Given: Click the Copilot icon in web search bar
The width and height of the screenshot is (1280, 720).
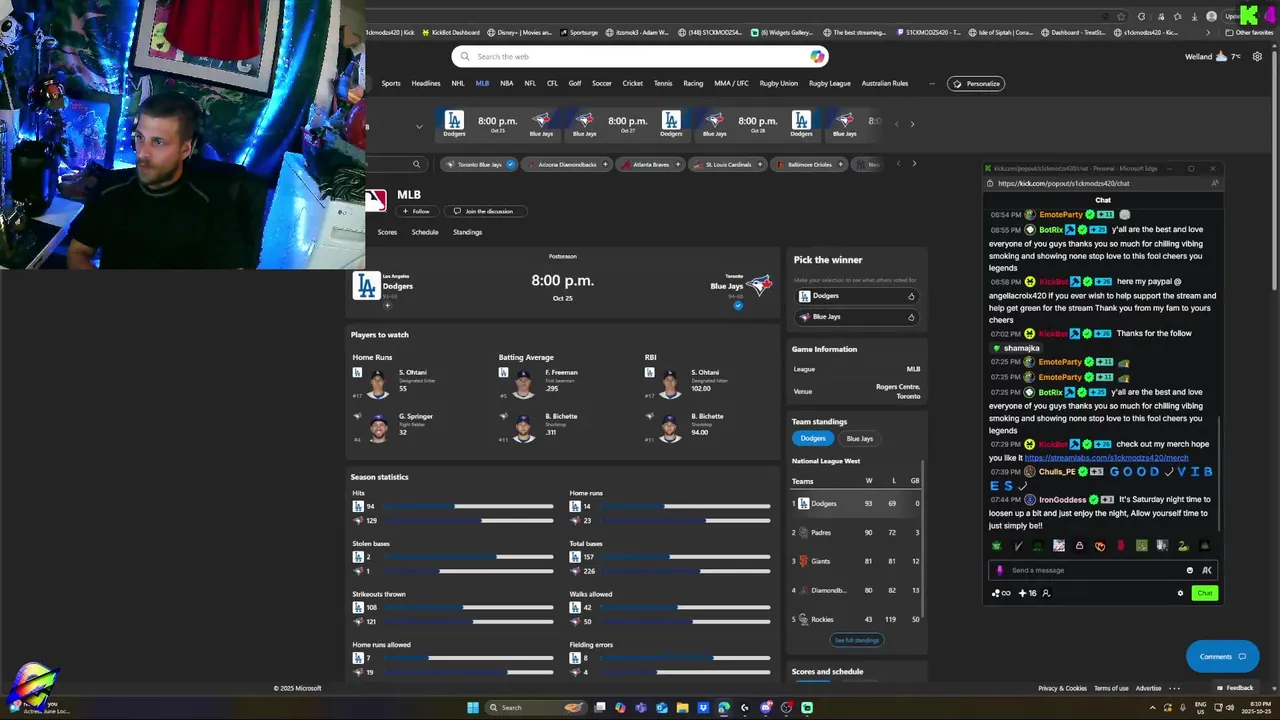Looking at the screenshot, I should point(817,57).
